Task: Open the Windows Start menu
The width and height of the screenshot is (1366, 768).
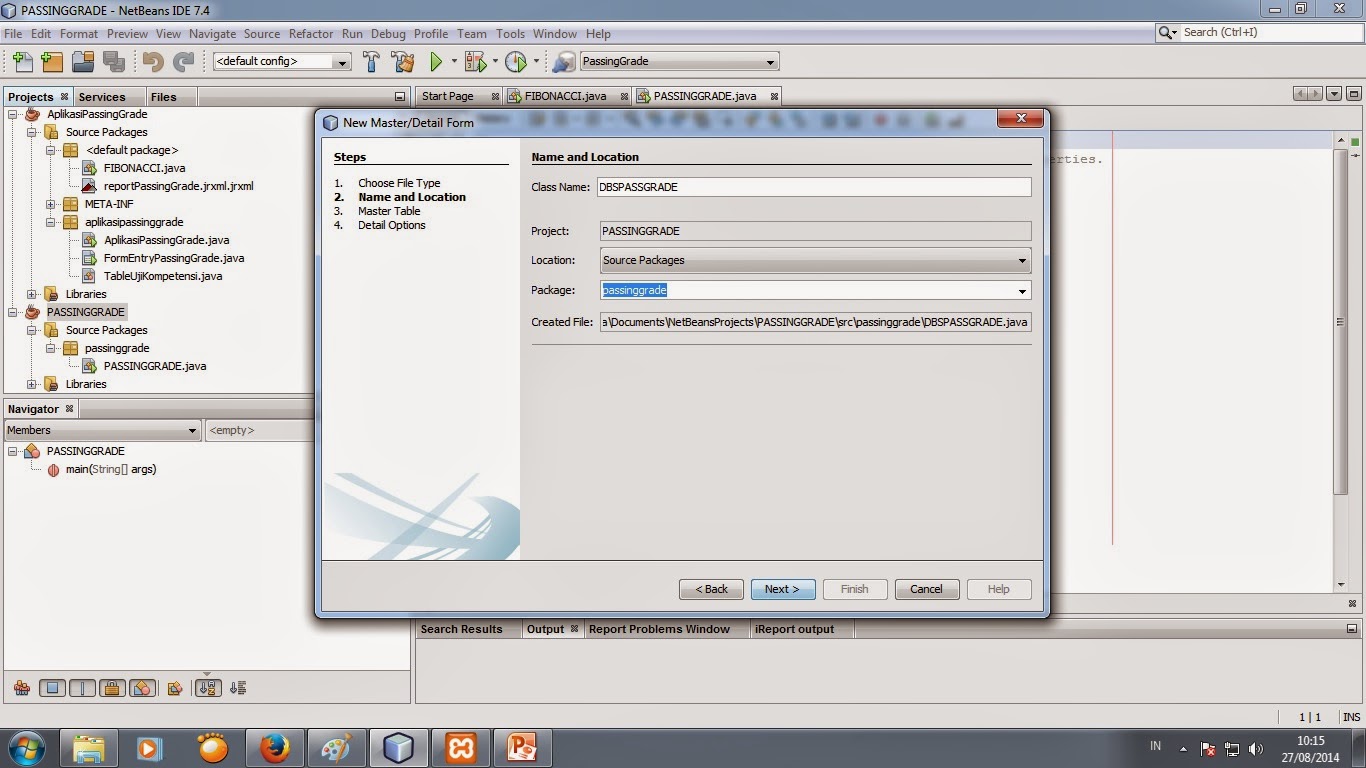Action: point(26,748)
